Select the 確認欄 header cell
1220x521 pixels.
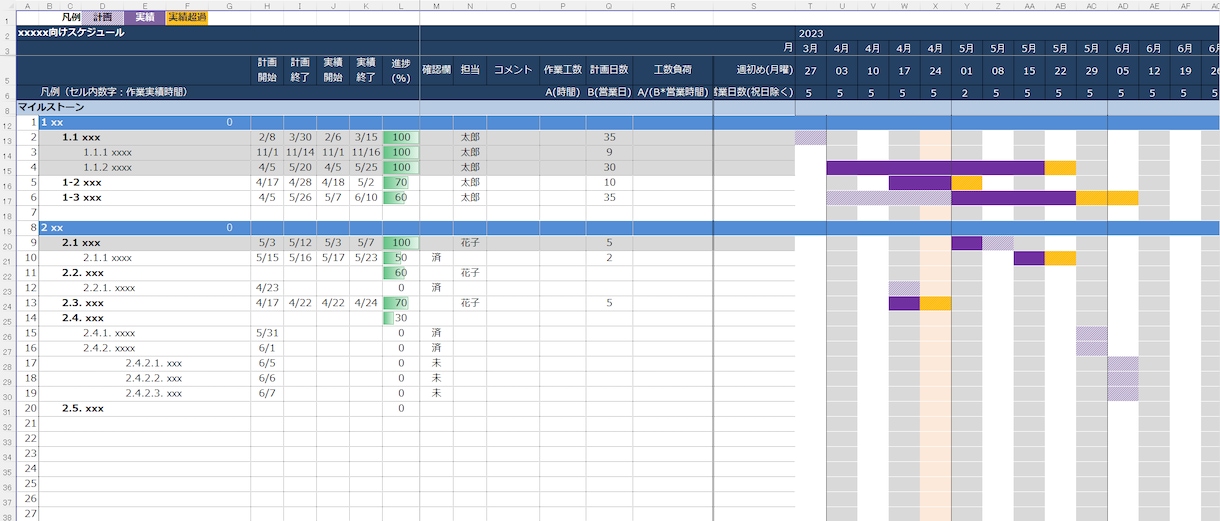[436, 70]
